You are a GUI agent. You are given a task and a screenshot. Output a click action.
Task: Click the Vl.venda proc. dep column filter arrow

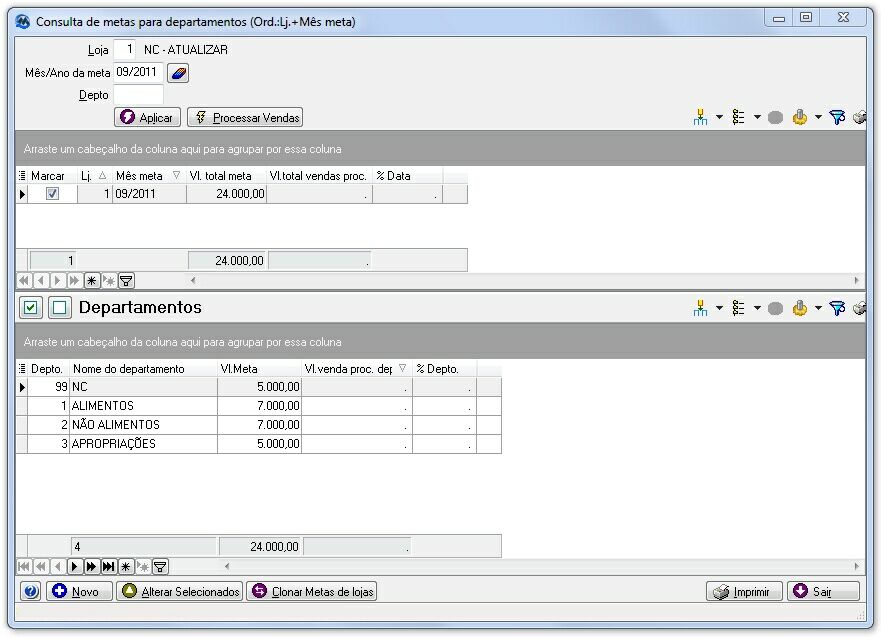pos(402,368)
